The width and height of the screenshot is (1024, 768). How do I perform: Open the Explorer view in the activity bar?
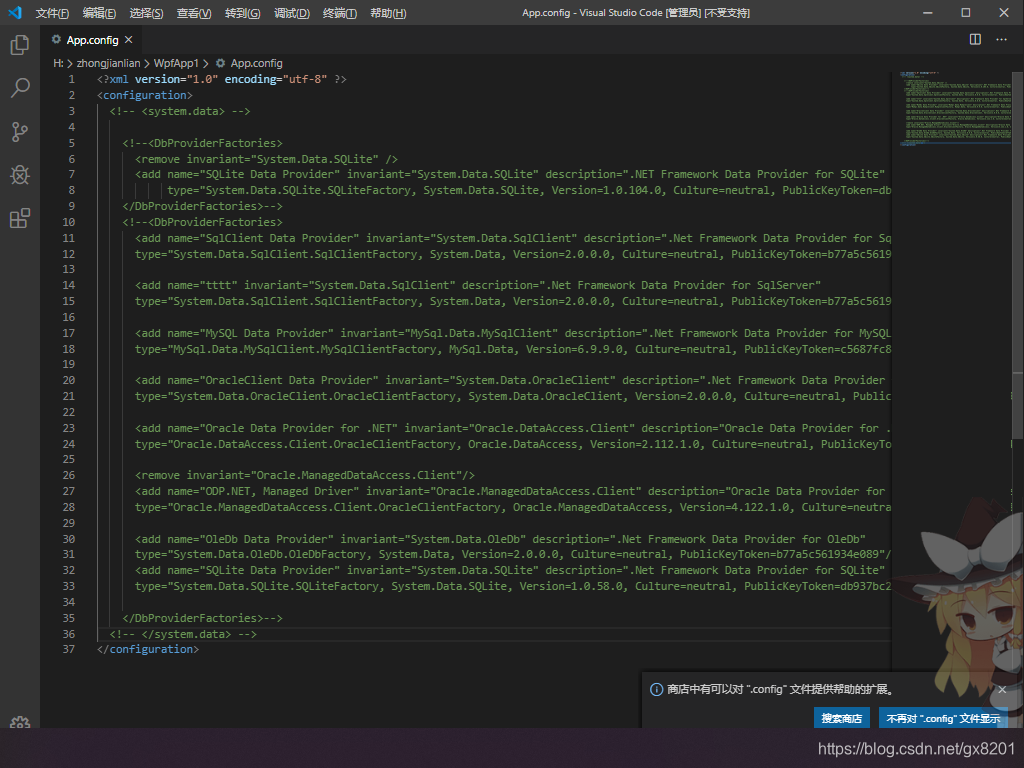[x=20, y=44]
